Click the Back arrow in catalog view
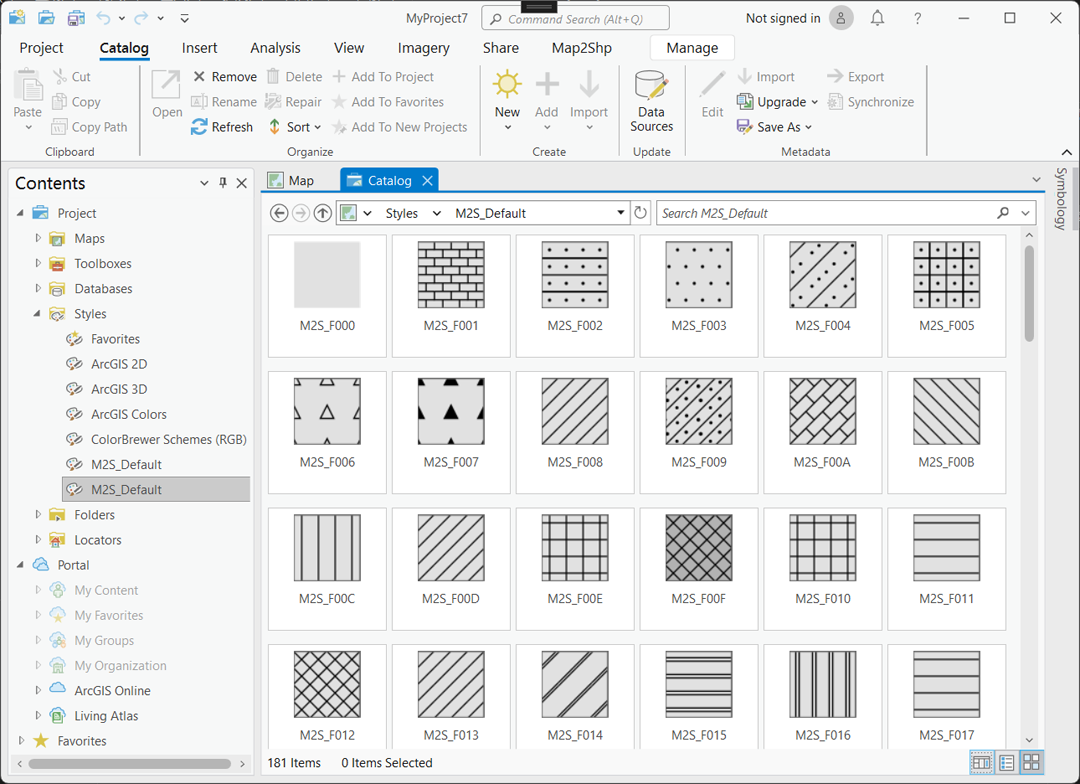Image resolution: width=1080 pixels, height=784 pixels. (x=279, y=213)
